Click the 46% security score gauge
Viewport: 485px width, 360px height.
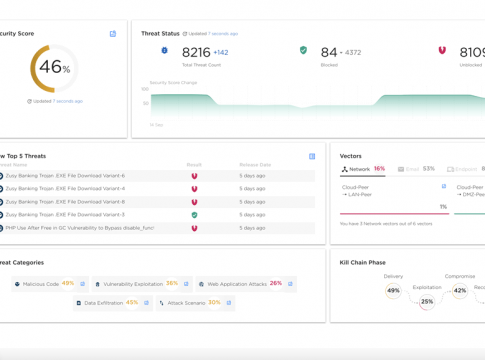pos(54,68)
